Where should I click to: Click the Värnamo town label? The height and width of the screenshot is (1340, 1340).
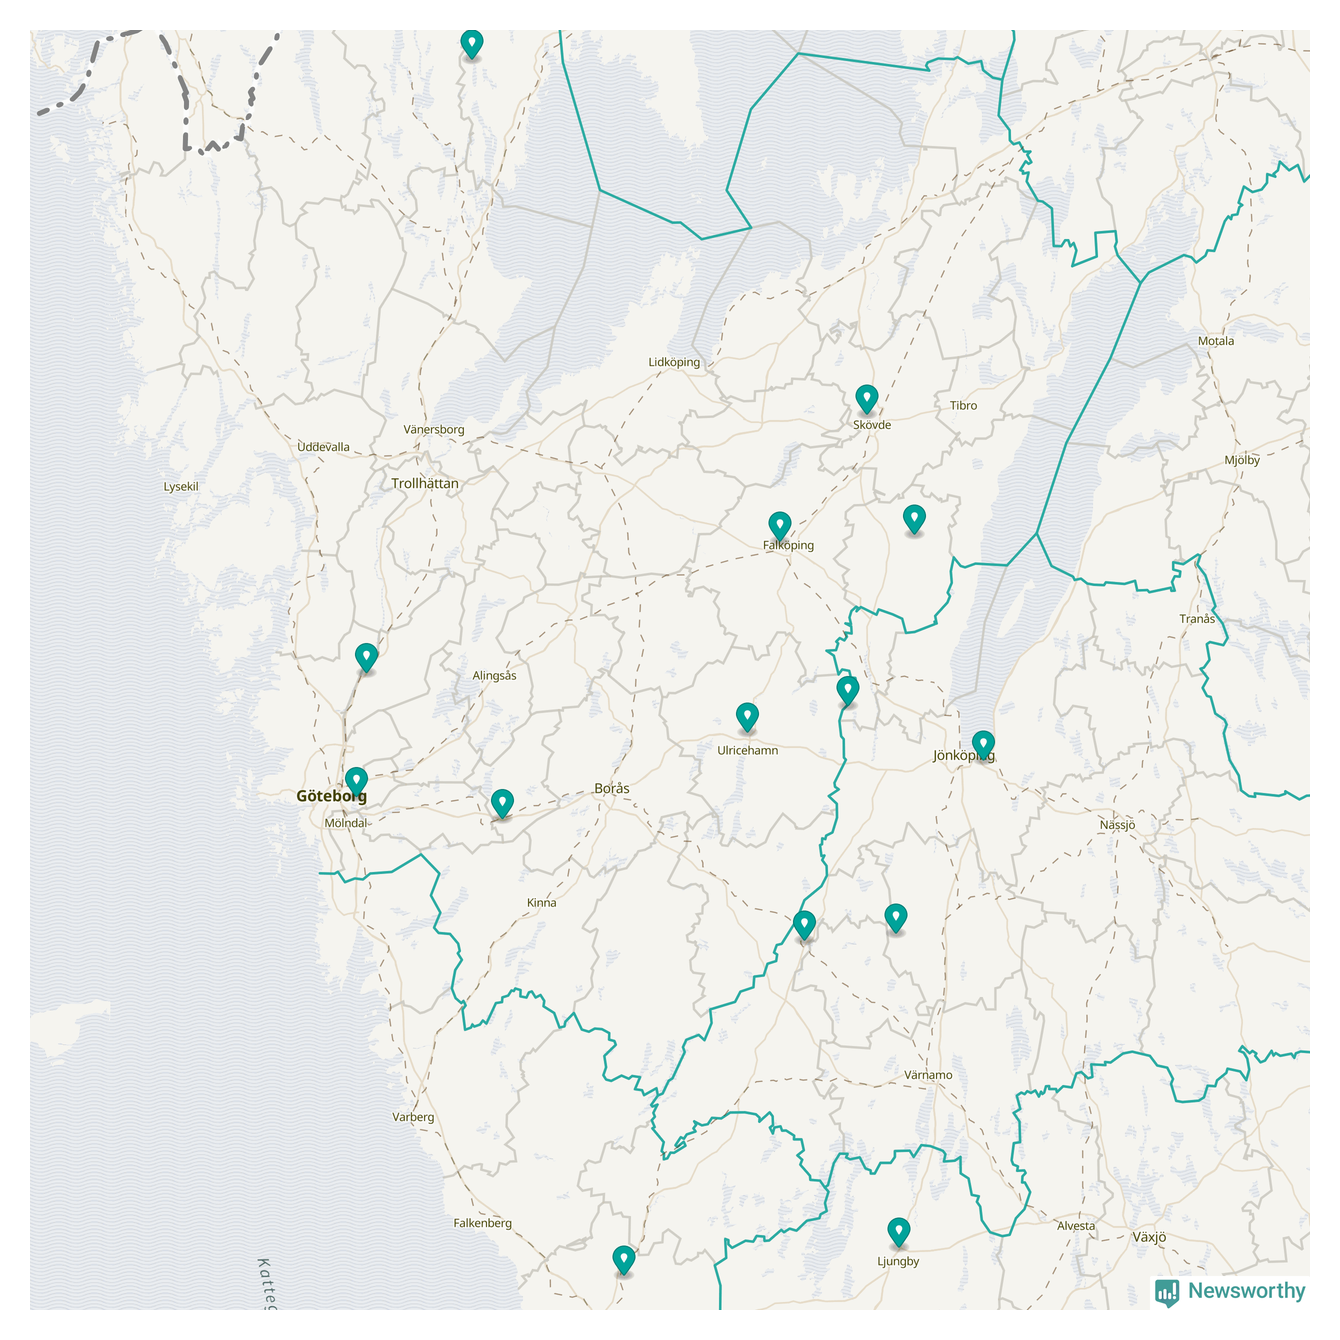pos(928,1075)
